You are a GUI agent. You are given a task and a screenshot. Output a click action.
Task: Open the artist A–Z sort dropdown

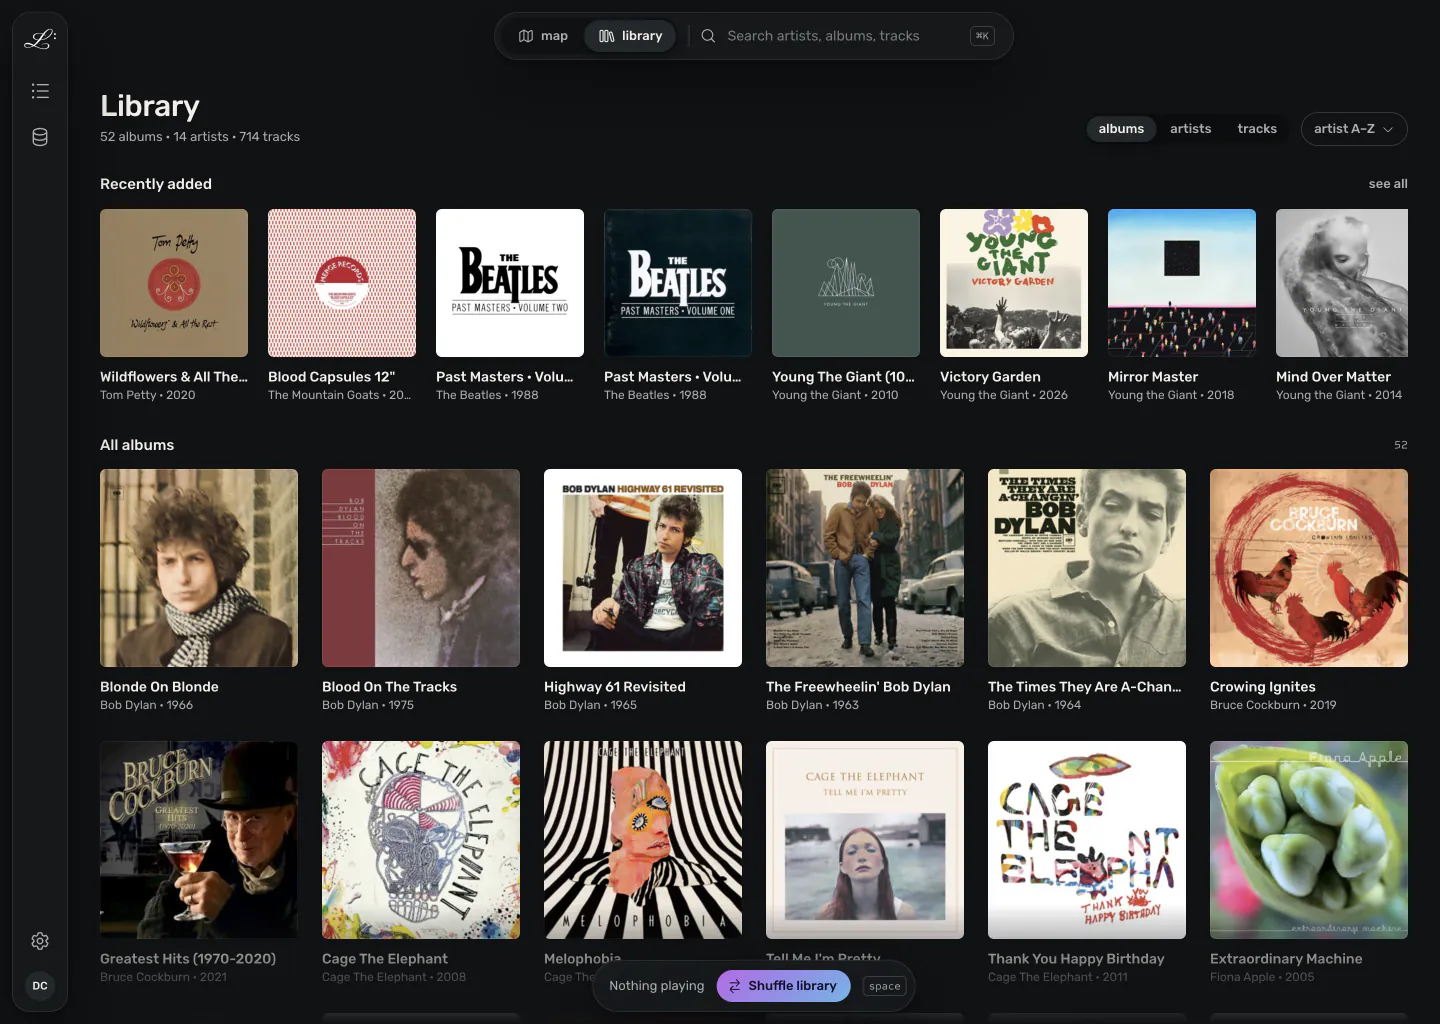coord(1354,129)
